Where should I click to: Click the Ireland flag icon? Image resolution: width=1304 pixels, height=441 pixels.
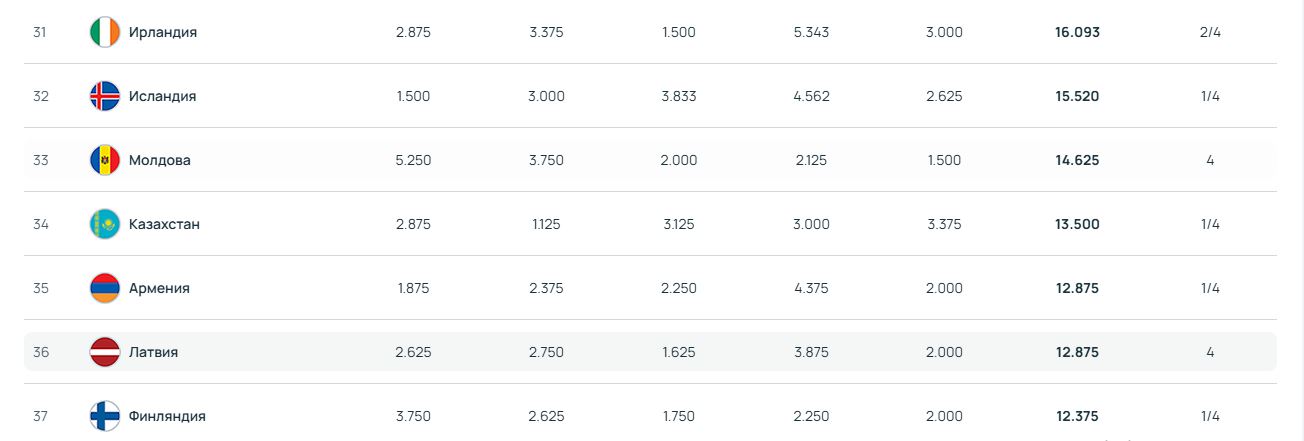[x=104, y=32]
